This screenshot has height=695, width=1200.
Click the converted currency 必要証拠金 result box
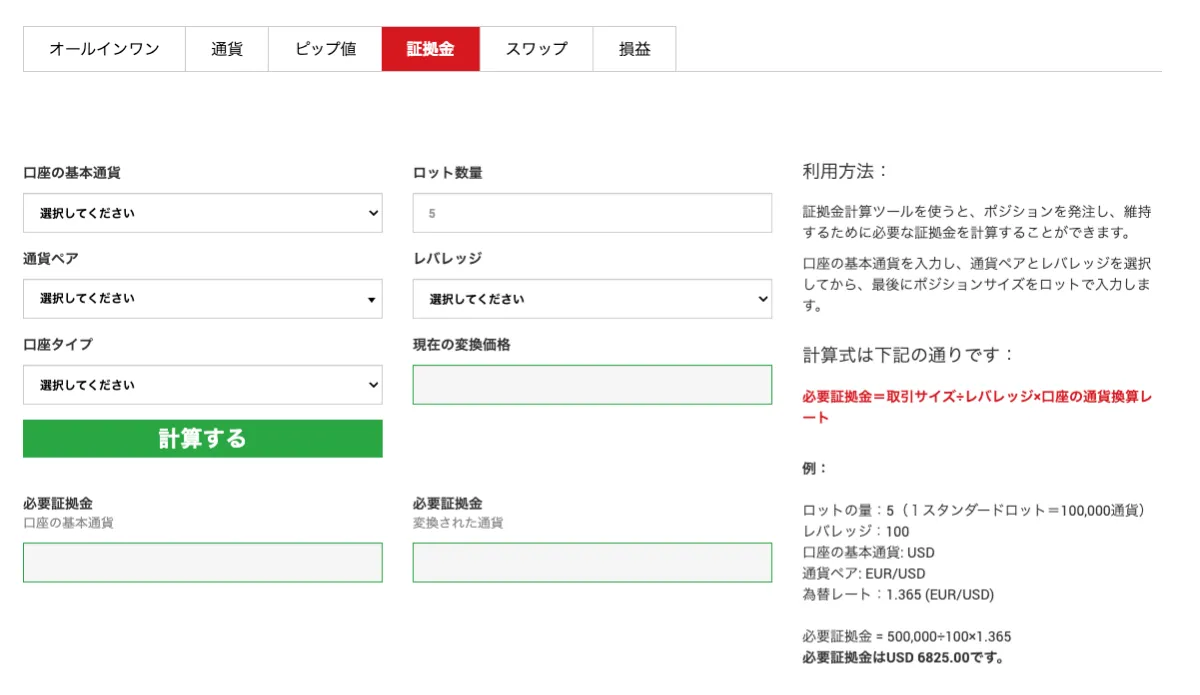(591, 562)
